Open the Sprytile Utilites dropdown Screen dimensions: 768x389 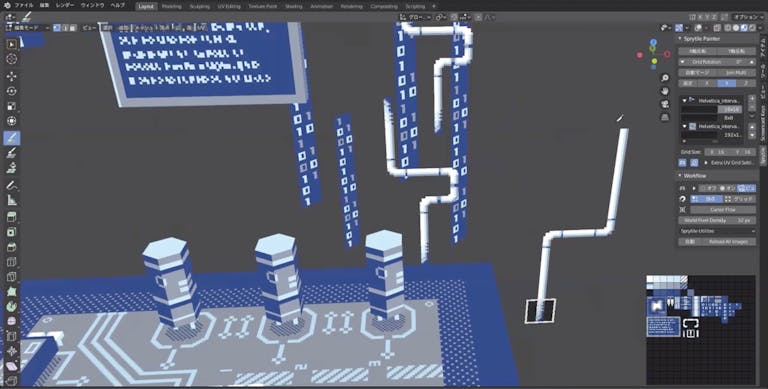tap(718, 231)
